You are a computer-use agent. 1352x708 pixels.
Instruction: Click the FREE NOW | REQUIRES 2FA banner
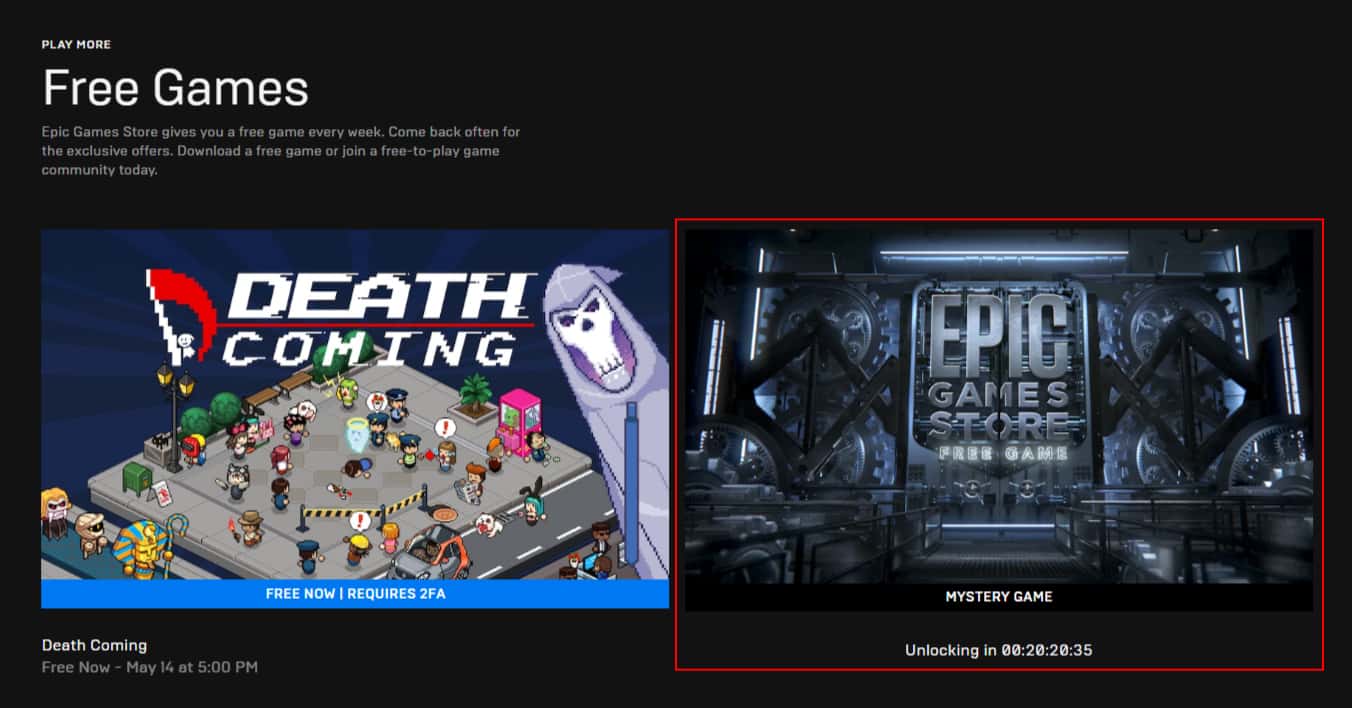pyautogui.click(x=355, y=594)
